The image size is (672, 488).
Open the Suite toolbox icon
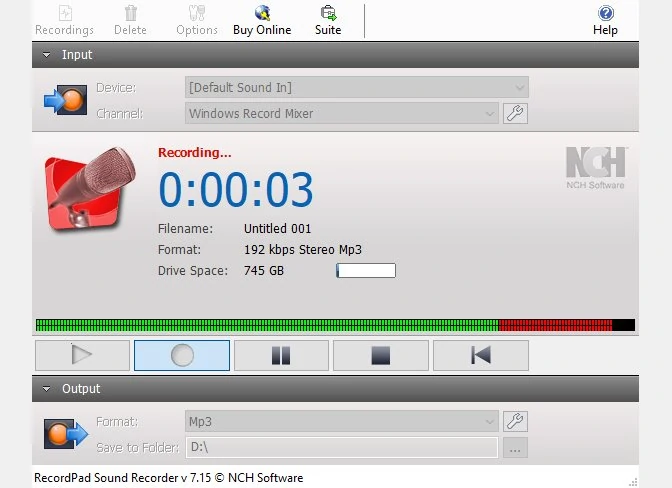pyautogui.click(x=328, y=13)
